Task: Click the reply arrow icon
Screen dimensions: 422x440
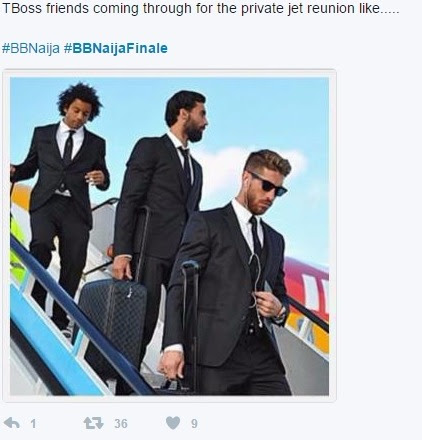Action: click(x=12, y=423)
